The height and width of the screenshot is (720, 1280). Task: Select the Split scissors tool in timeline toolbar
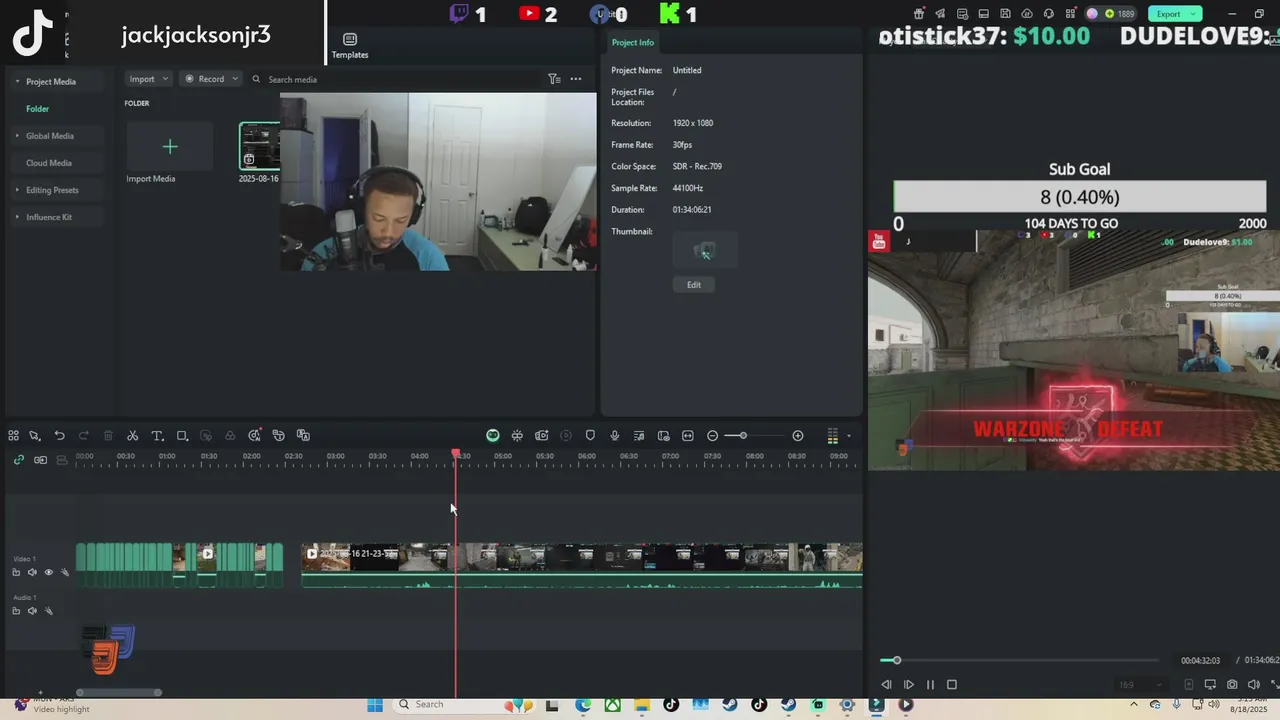132,436
